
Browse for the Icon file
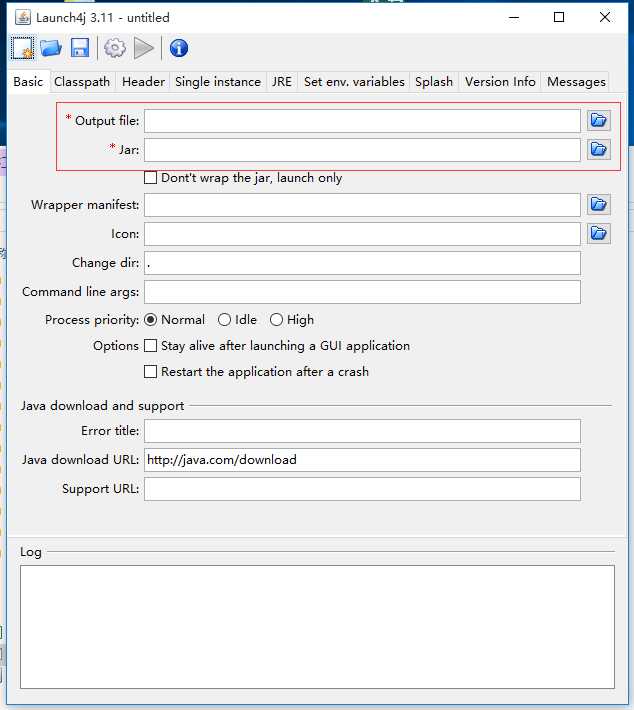click(x=599, y=234)
